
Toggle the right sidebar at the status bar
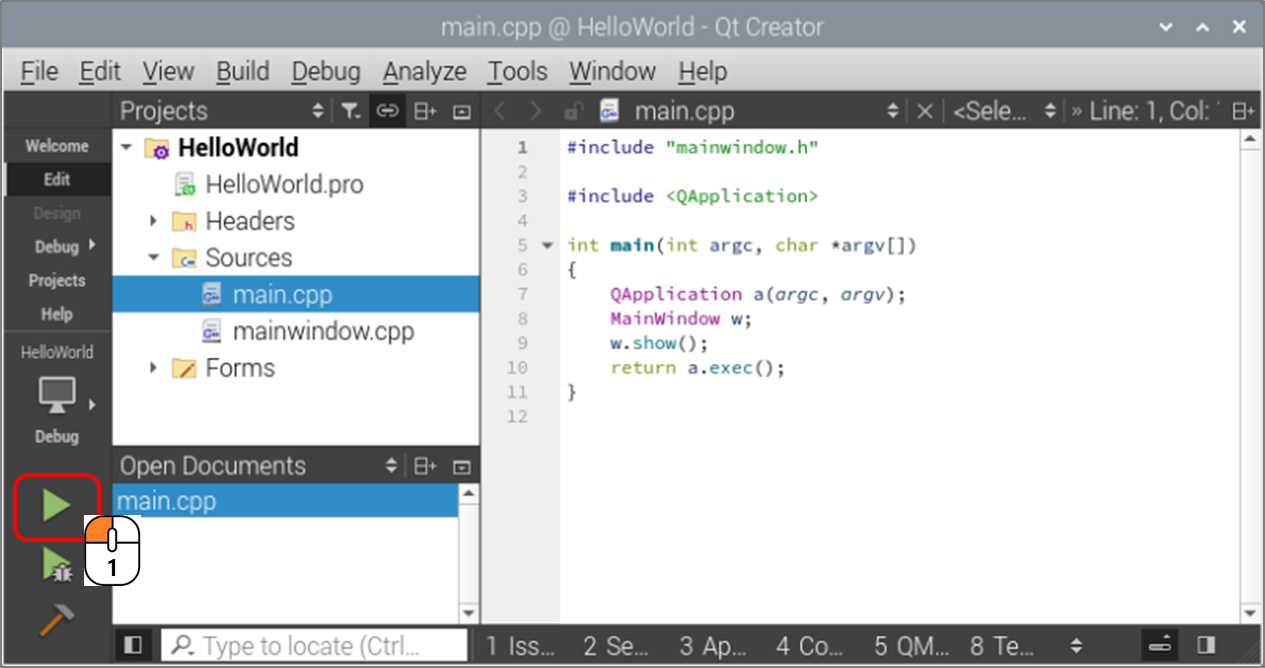point(1206,646)
